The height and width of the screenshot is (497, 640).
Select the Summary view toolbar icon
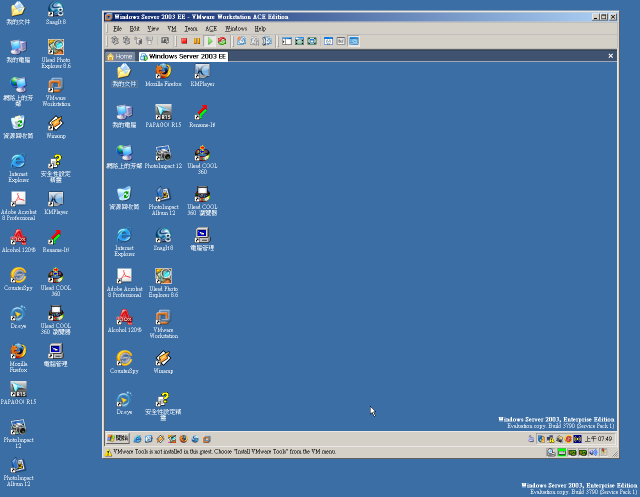[329, 41]
